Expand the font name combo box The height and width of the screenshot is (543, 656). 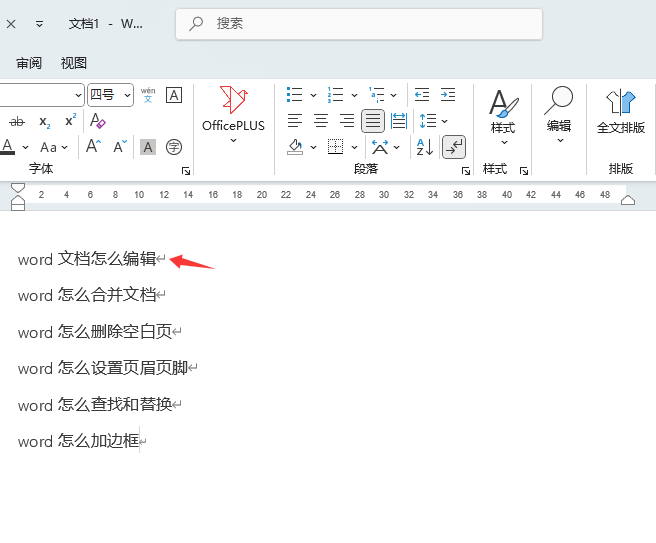tap(78, 95)
